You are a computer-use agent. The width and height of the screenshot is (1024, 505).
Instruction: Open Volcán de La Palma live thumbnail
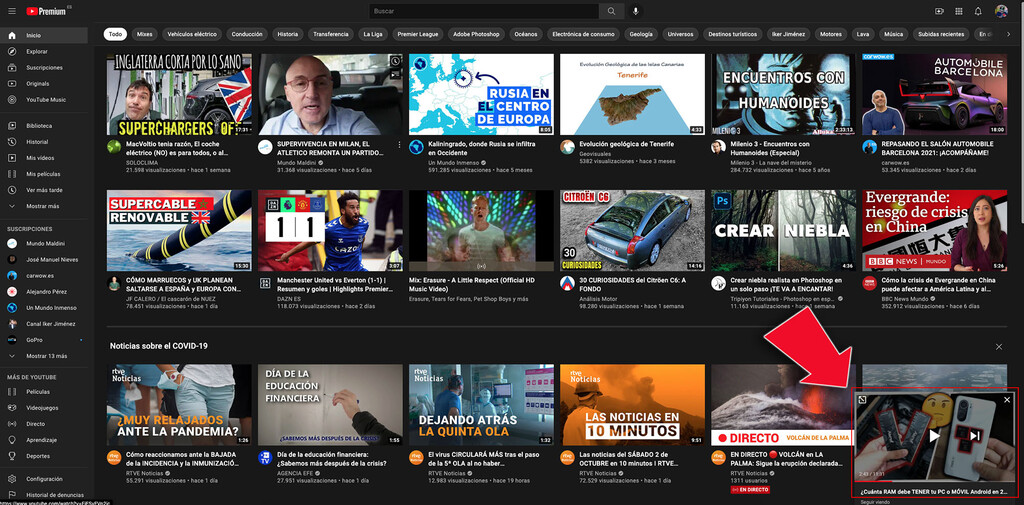coord(783,405)
